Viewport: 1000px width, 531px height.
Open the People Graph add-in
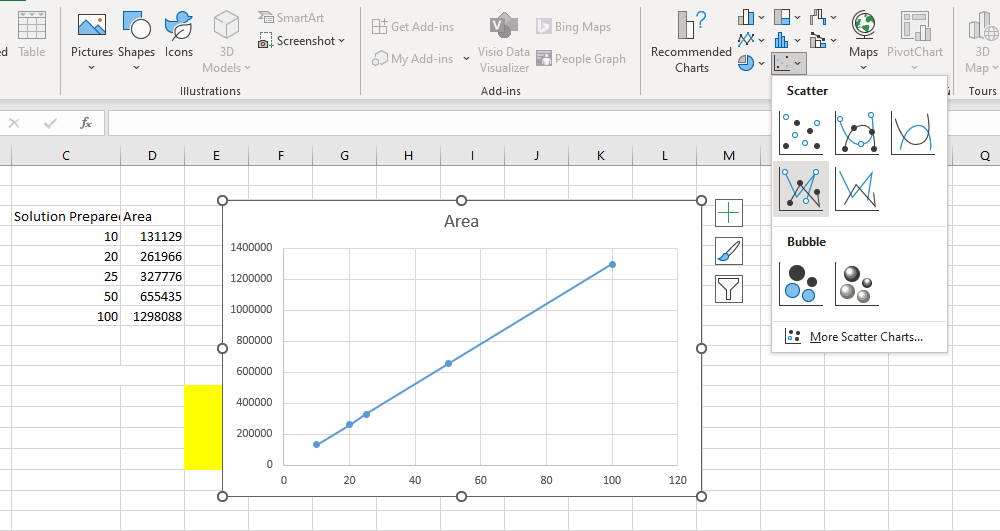581,59
